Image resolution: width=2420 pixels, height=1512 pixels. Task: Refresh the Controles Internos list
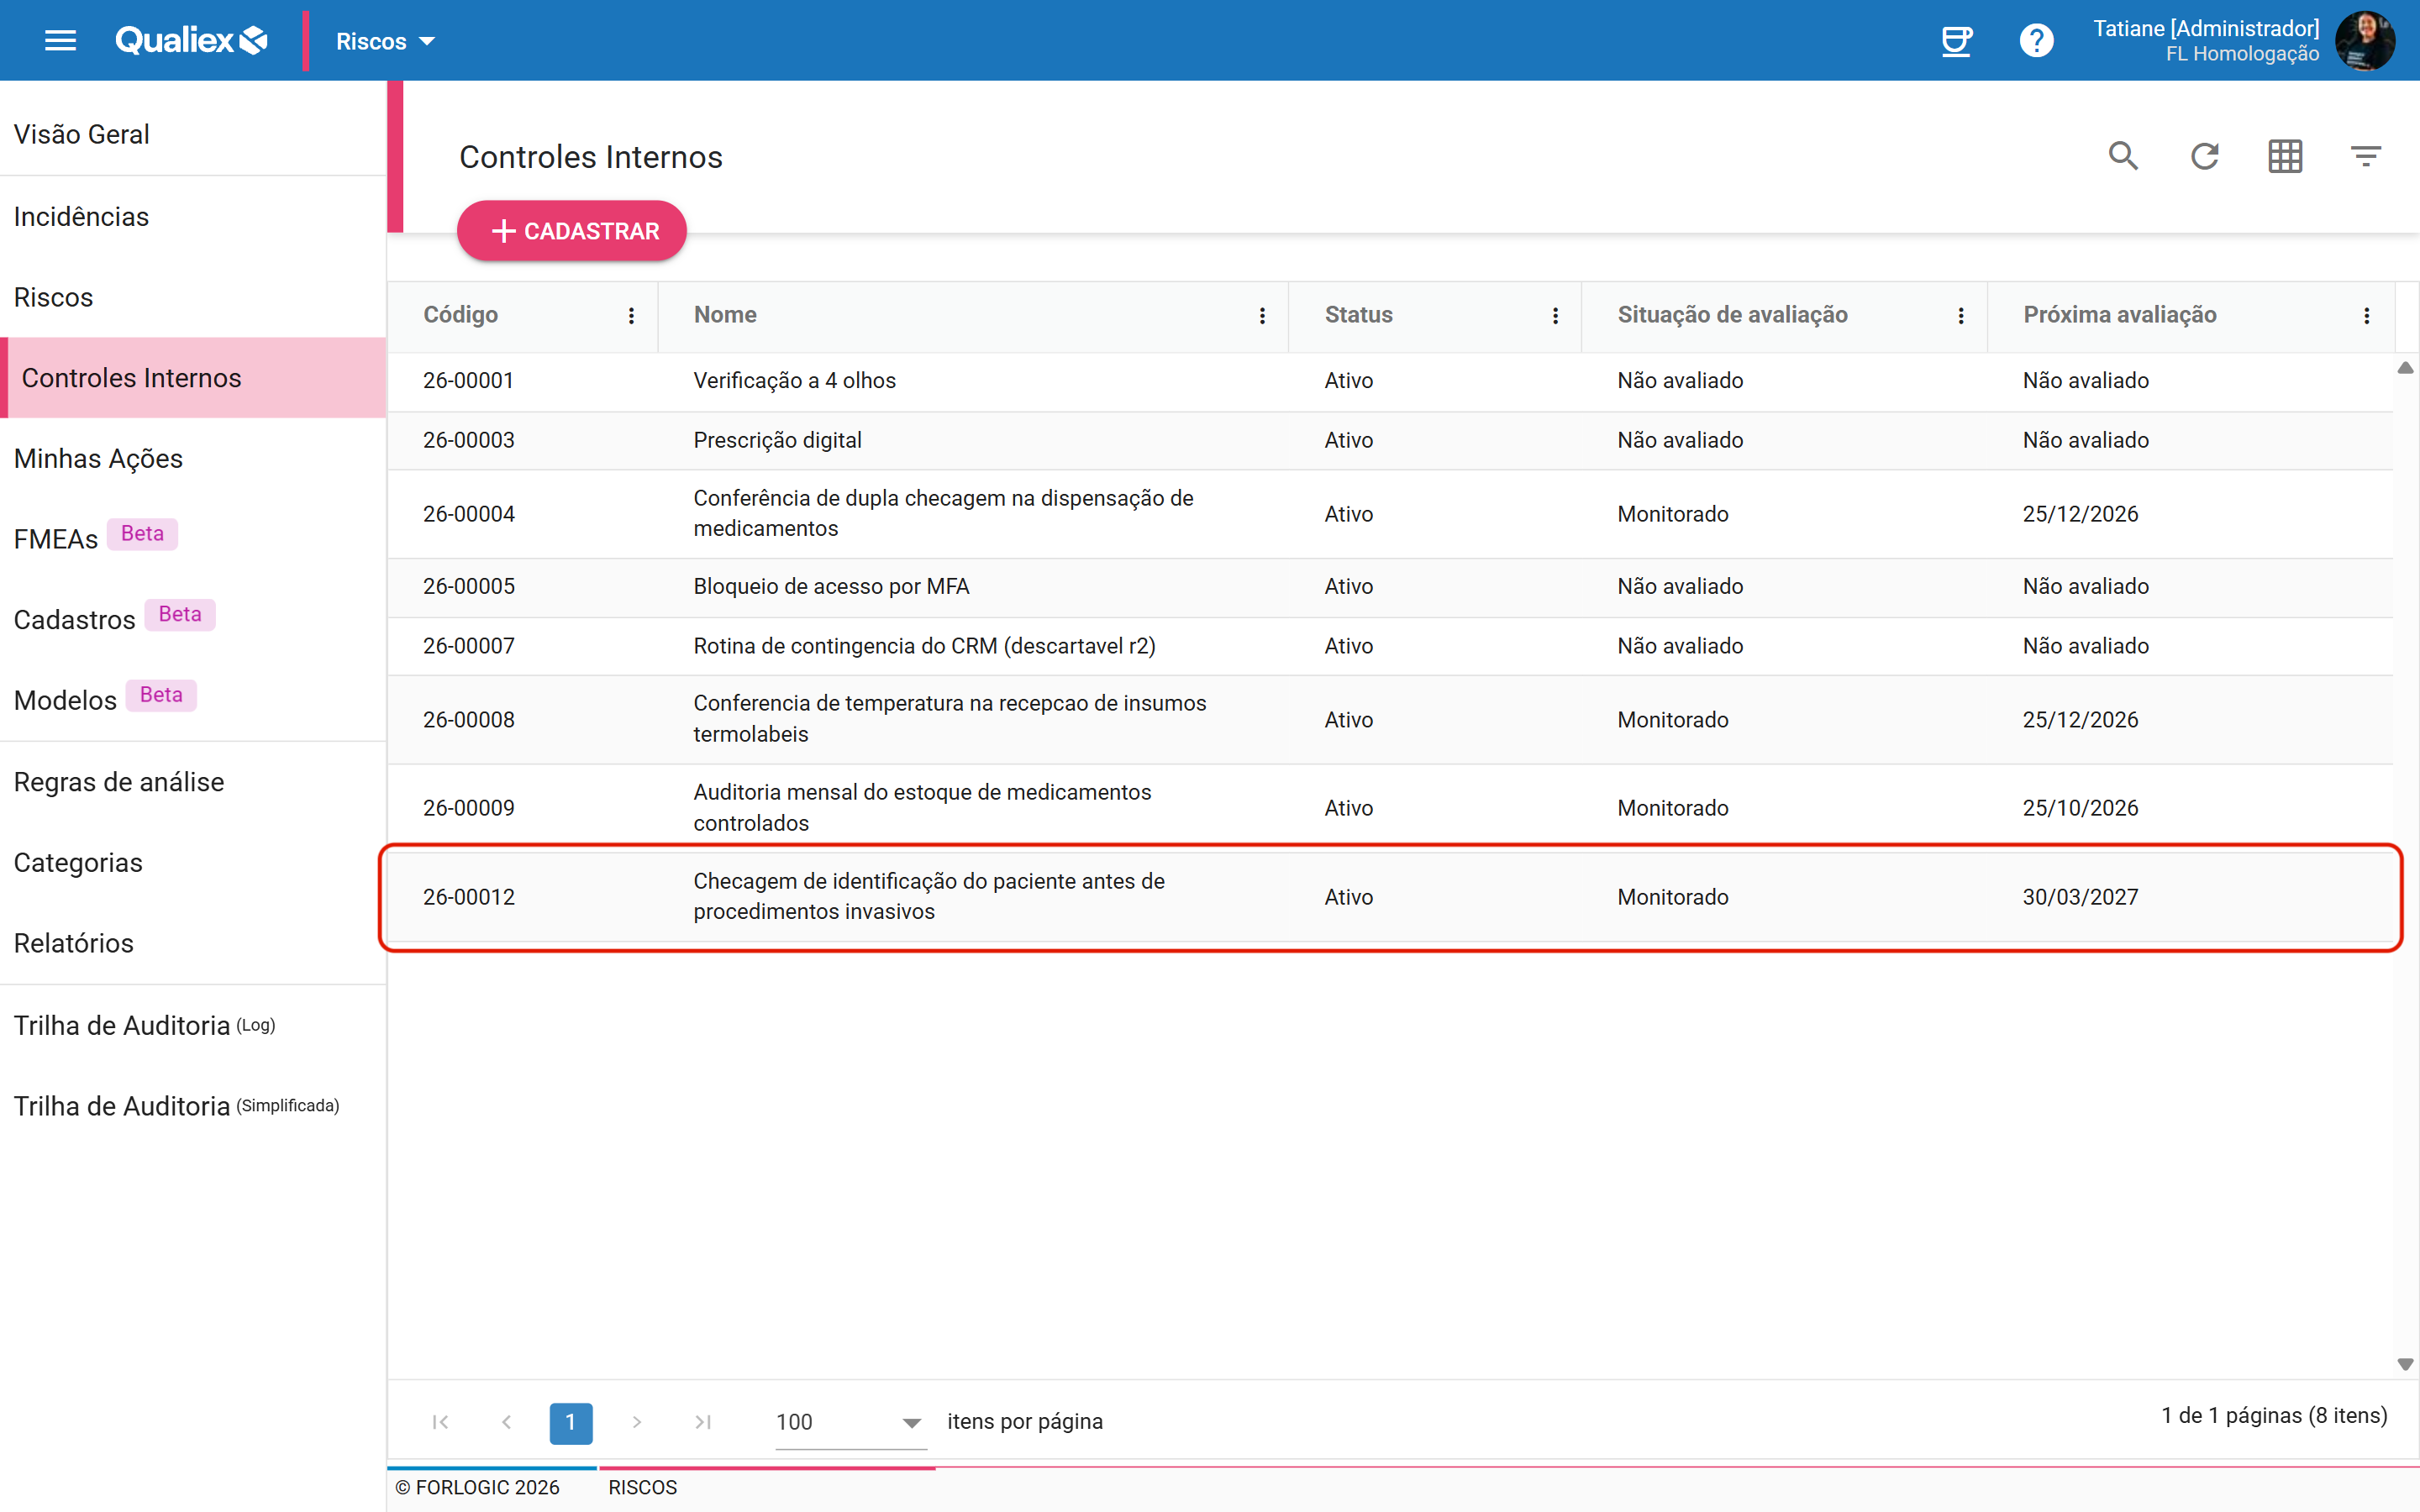point(2204,156)
